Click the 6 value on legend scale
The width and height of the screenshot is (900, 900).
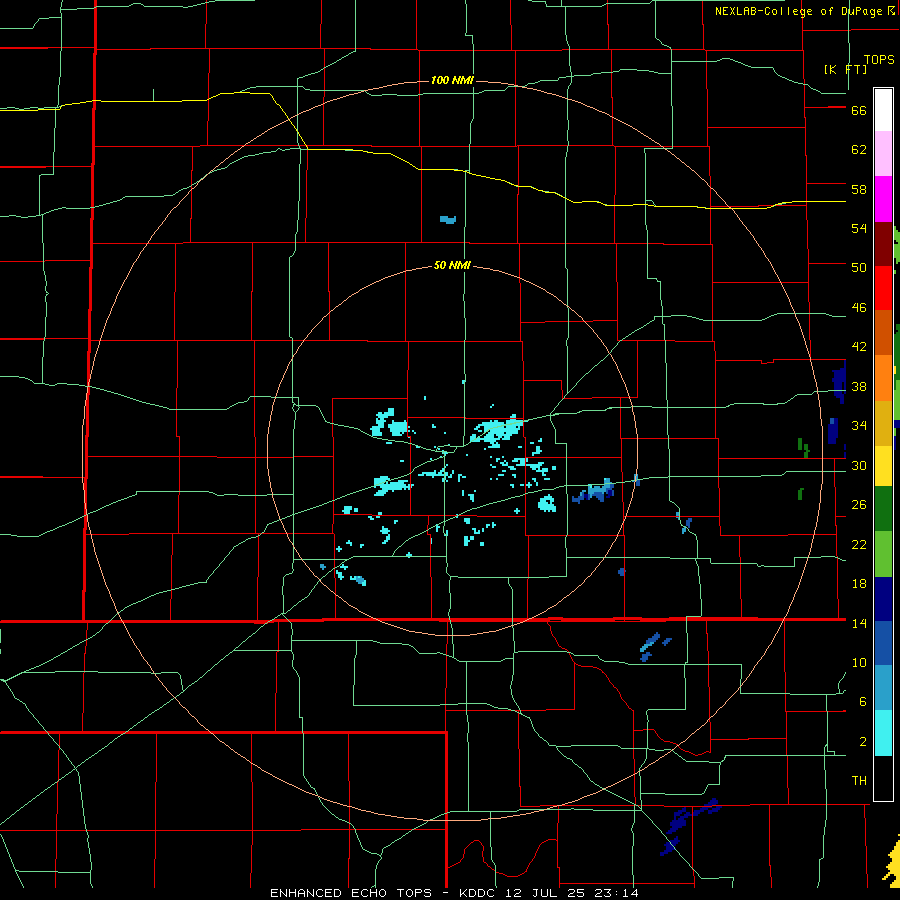[863, 702]
